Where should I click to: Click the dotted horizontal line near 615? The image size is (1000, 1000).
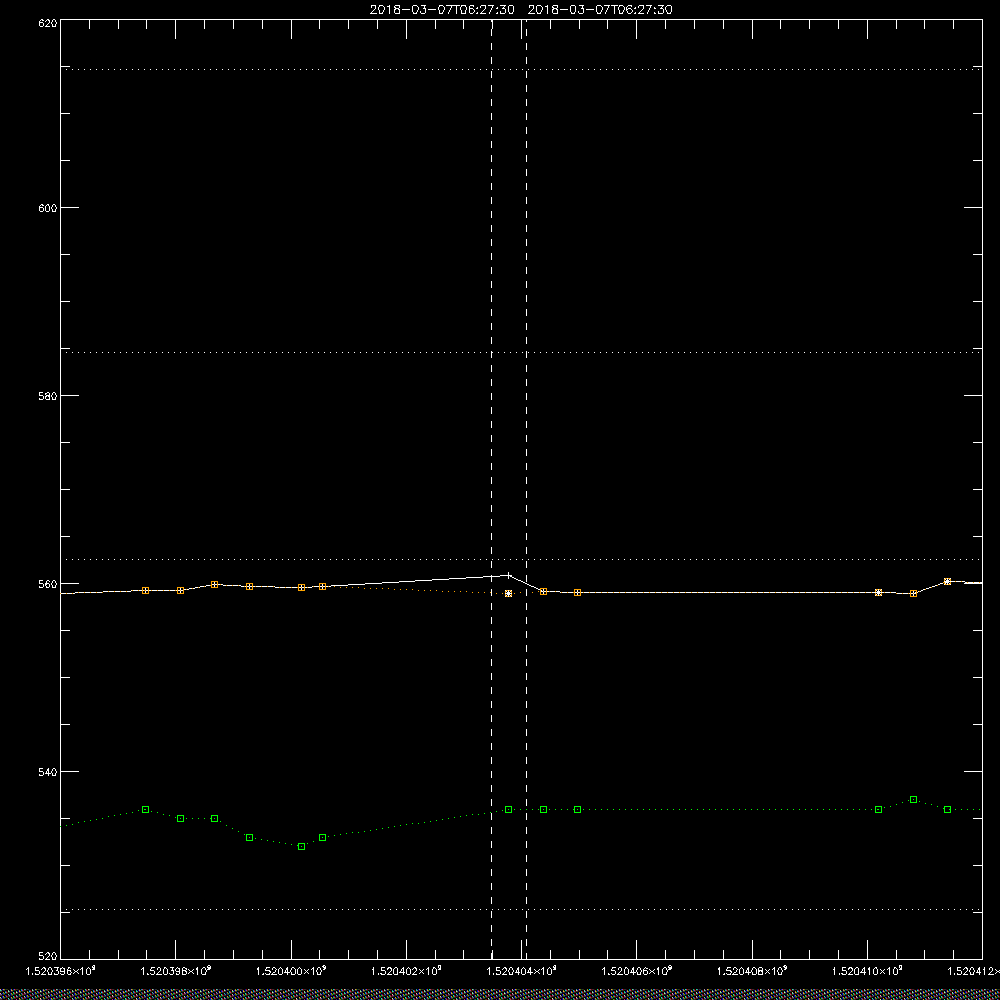click(521, 69)
